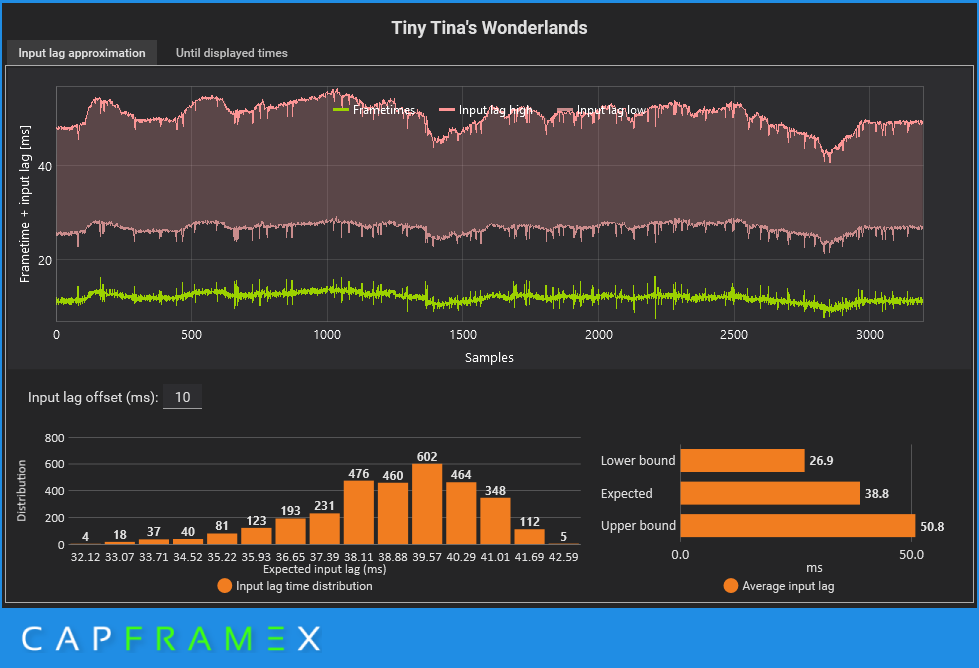Click the 3000 tick on Samples axis
Screen dimensions: 979x668
click(x=870, y=335)
